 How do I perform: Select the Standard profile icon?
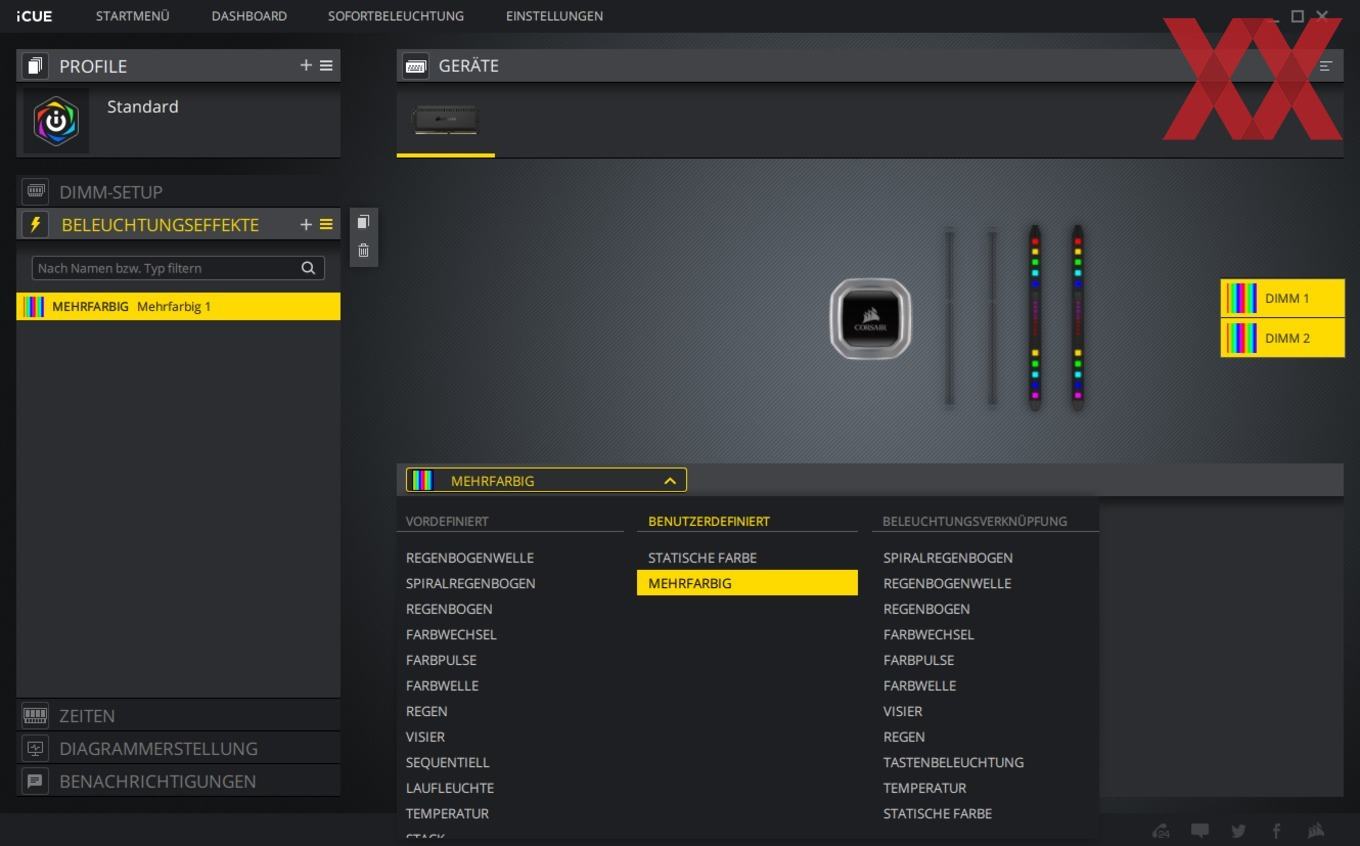tap(57, 121)
